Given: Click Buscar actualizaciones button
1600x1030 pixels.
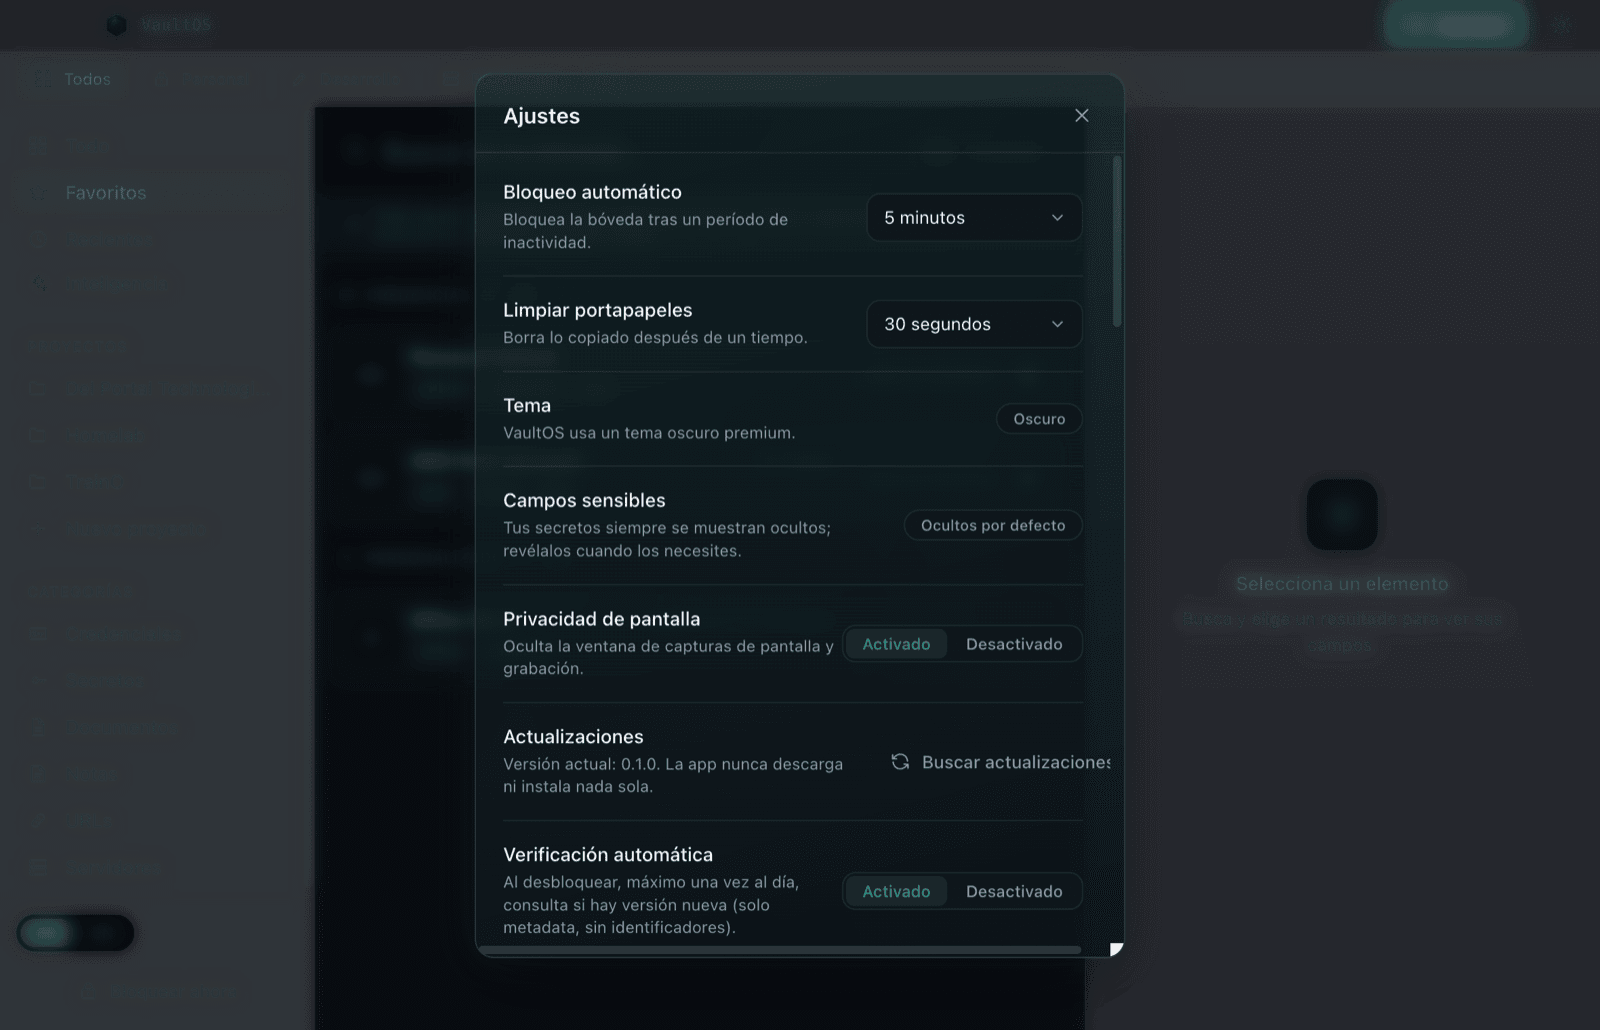Looking at the screenshot, I should point(1000,762).
